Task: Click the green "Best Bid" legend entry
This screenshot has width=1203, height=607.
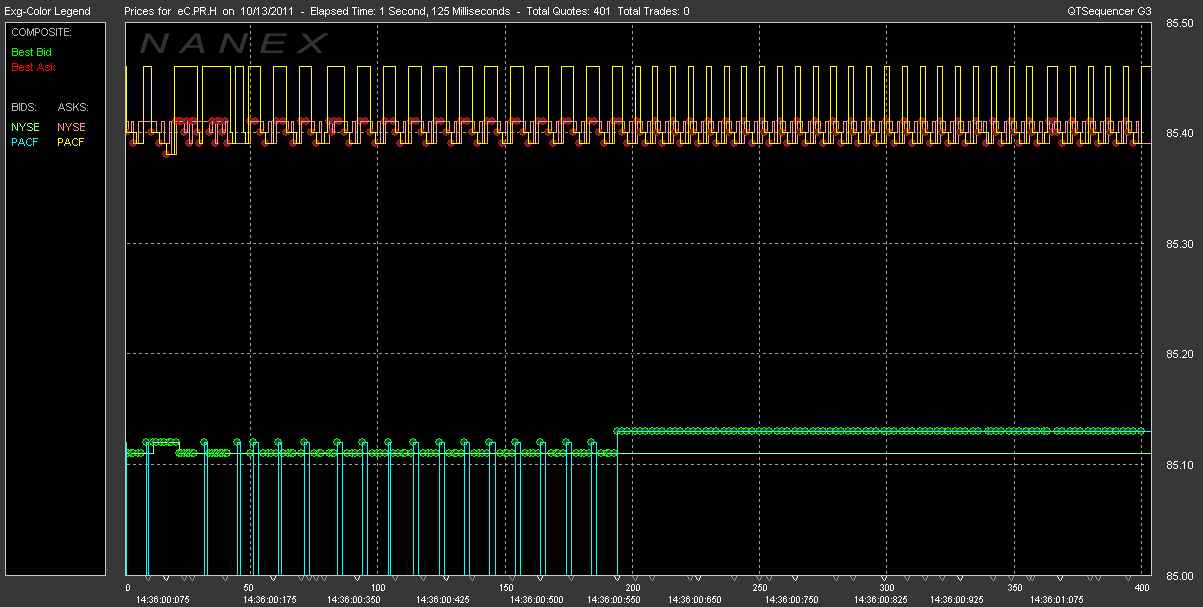Action: tap(32, 51)
